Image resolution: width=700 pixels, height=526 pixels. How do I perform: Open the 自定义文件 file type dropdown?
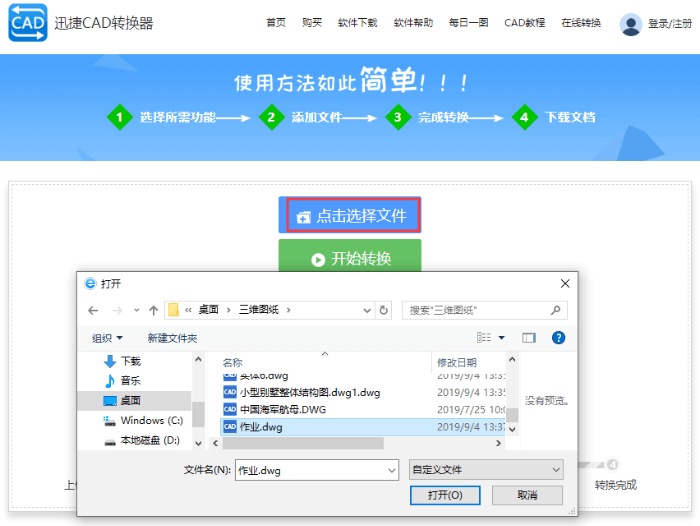(486, 470)
